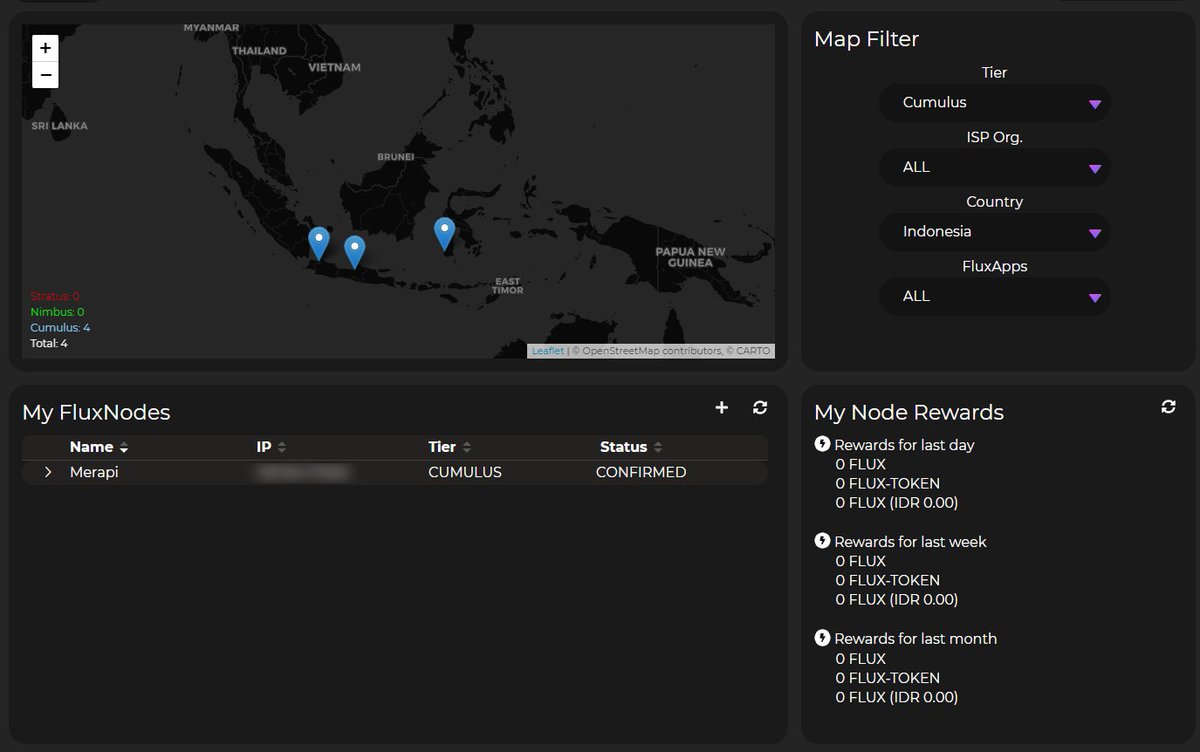Click the Sulawesi map marker

[x=444, y=234]
